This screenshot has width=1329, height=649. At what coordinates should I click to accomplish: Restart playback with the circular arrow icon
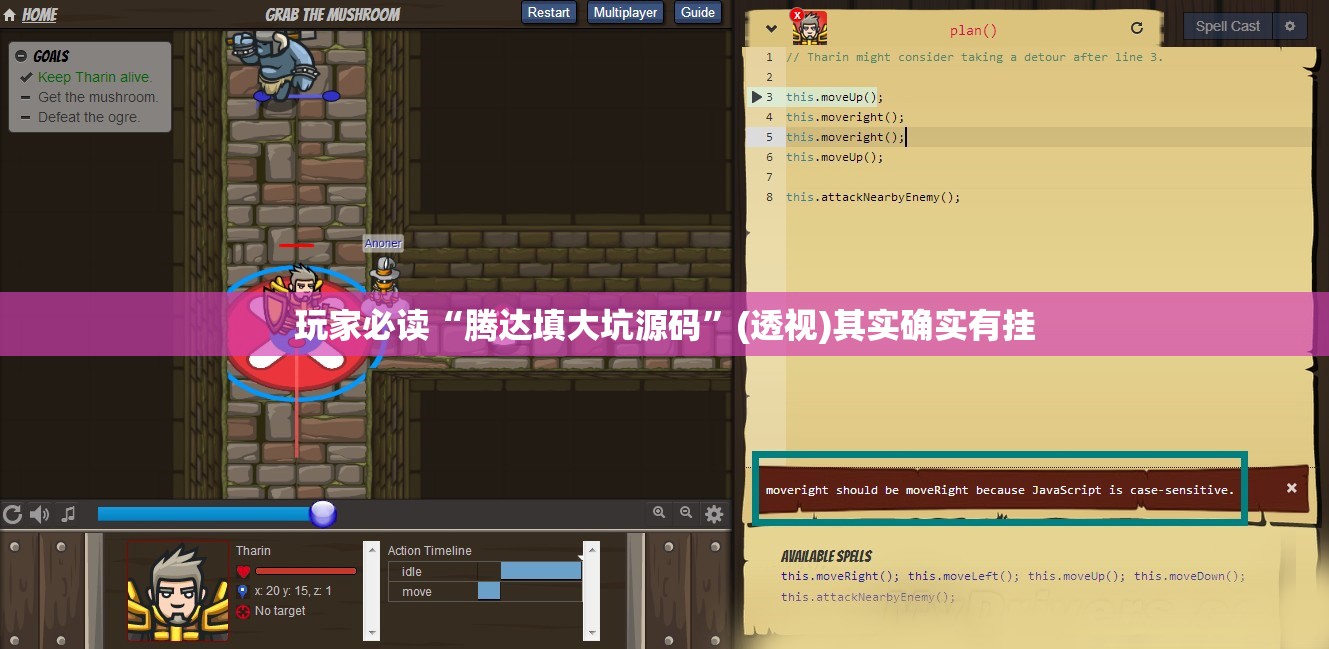coord(13,514)
